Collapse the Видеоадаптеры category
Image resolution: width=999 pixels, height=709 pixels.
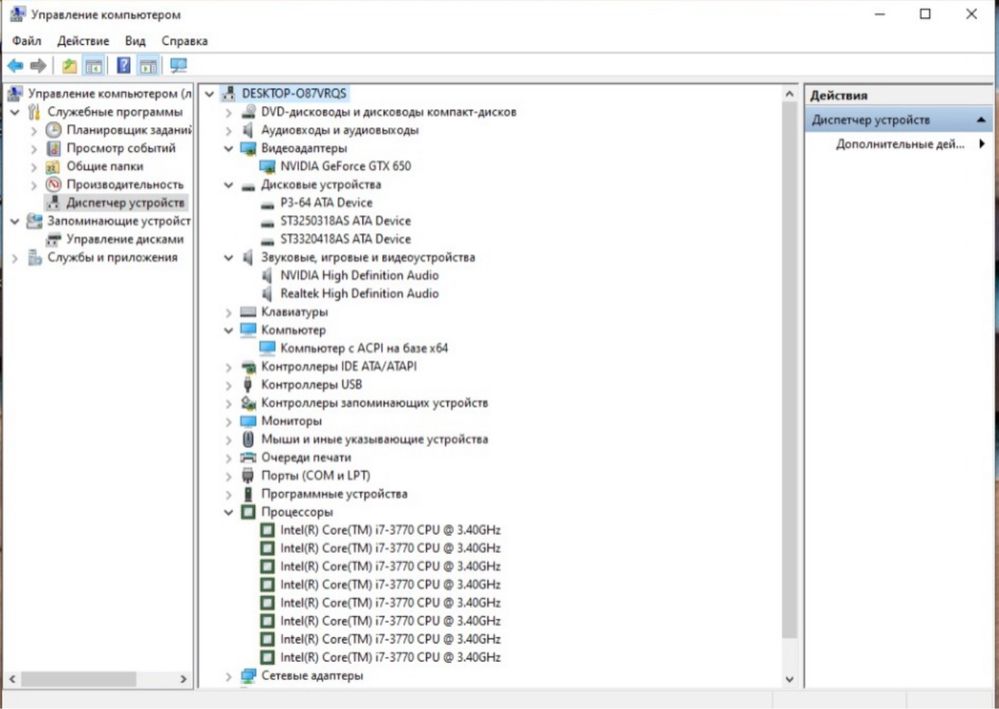point(228,148)
